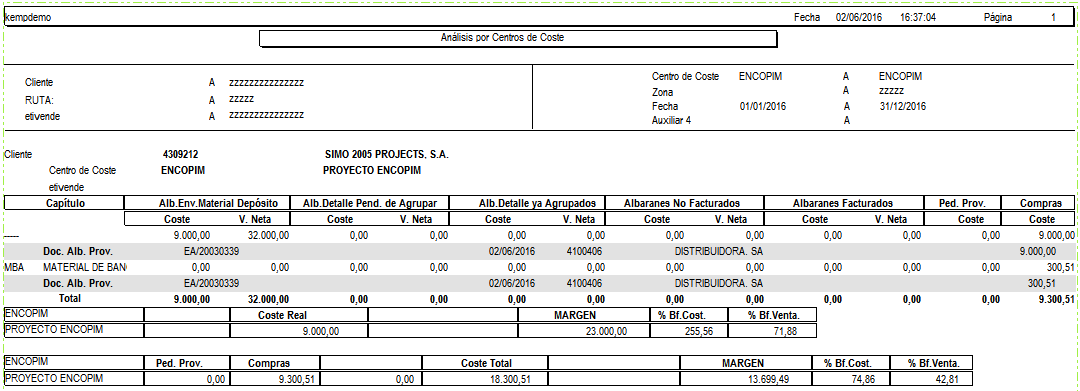Click the Total row label
This screenshot has width=1080, height=391.
coord(69,299)
